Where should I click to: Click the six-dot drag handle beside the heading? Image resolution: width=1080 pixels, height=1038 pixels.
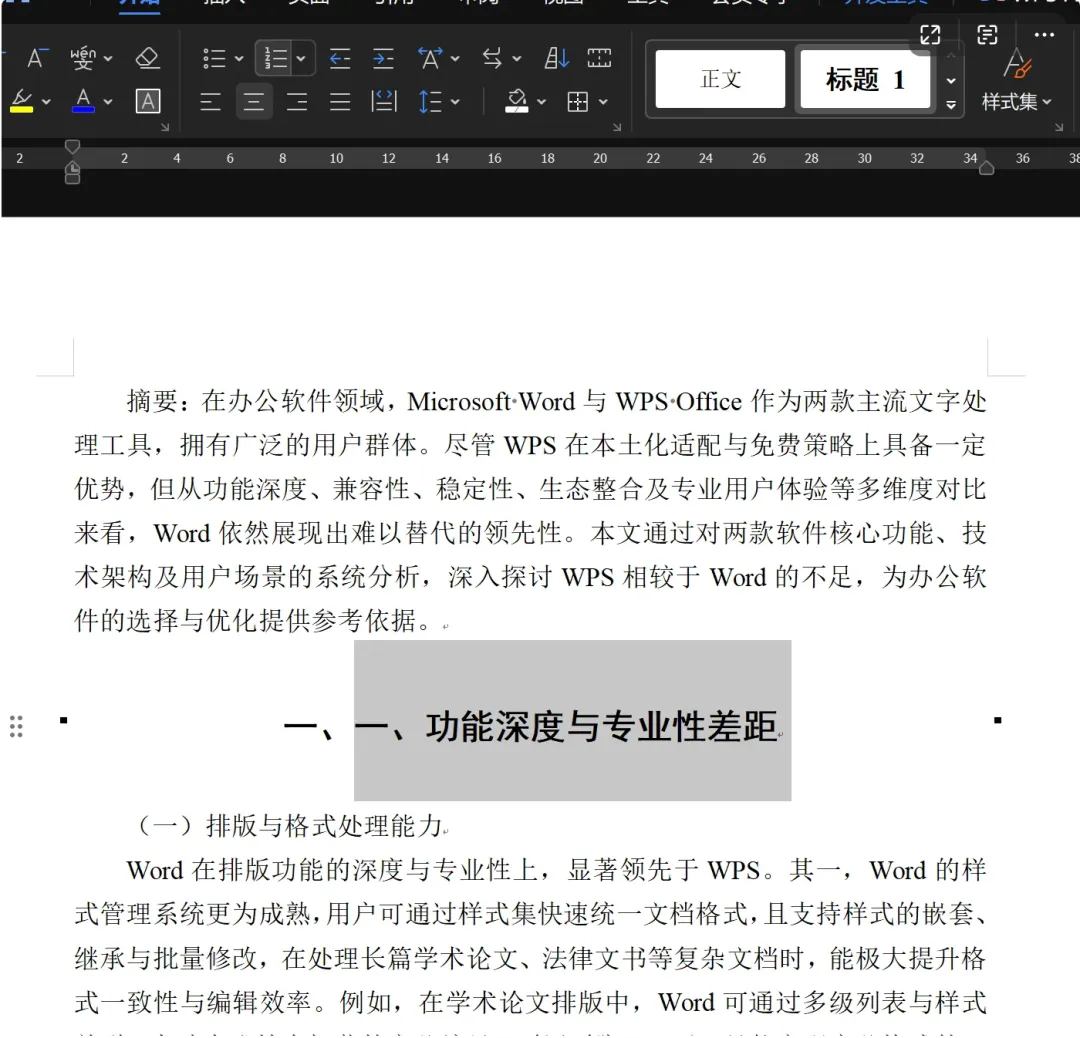click(x=17, y=727)
